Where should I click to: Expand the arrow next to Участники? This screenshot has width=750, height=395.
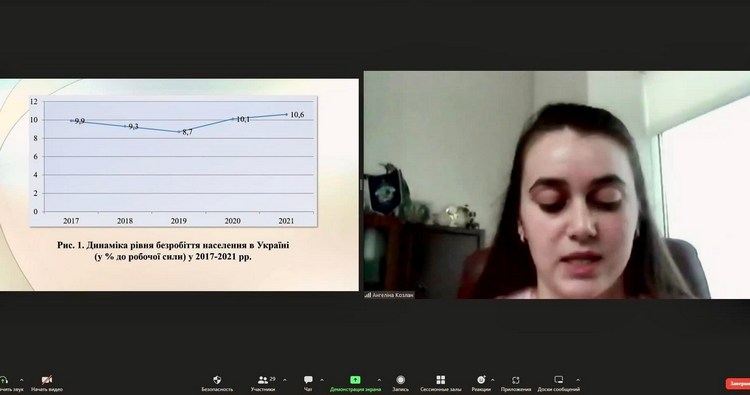(285, 381)
